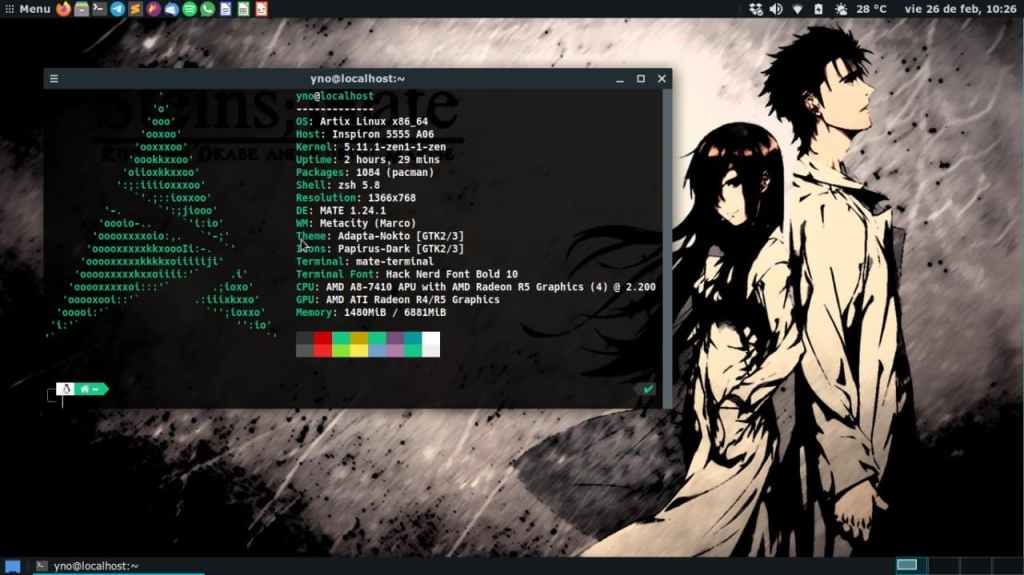The width and height of the screenshot is (1024, 575).
Task: Switch to the first workspace
Action: pyautogui.click(x=907, y=565)
